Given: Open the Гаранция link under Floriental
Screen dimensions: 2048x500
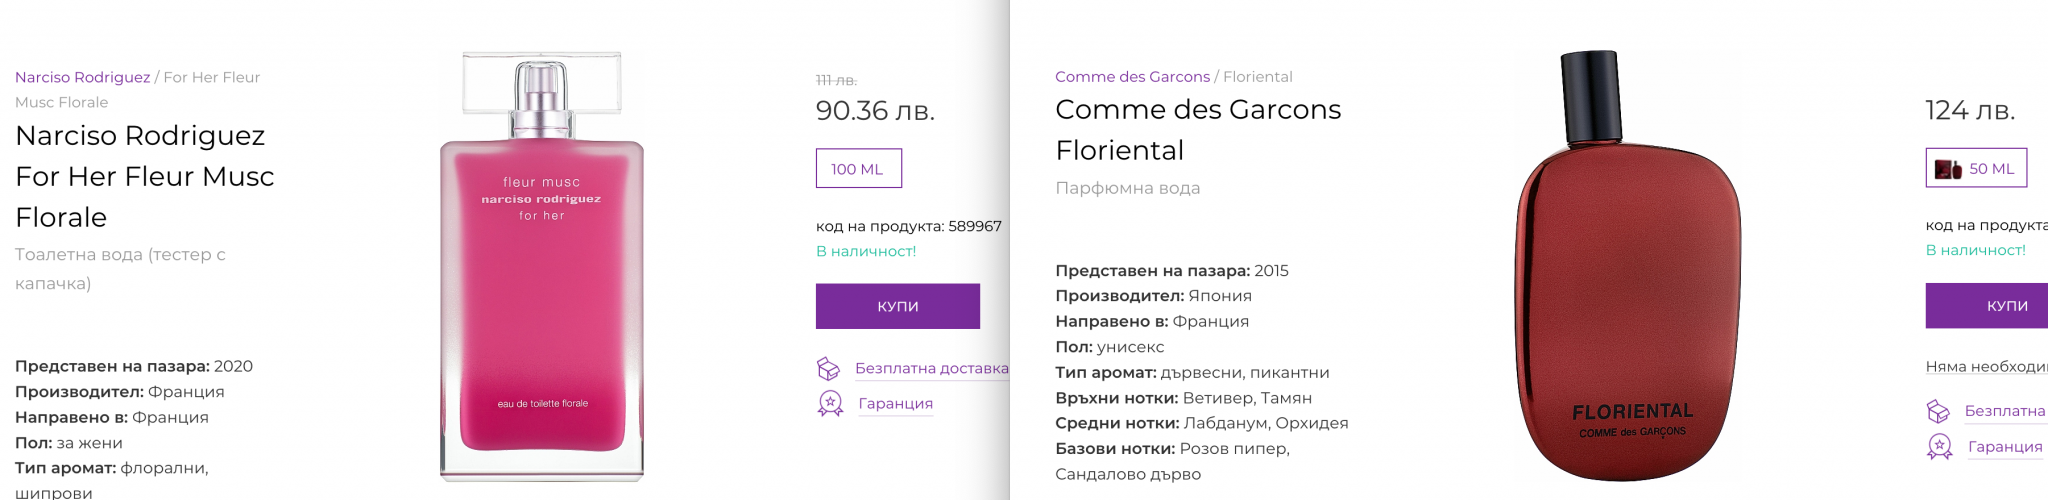Looking at the screenshot, I should pos(2004,447).
